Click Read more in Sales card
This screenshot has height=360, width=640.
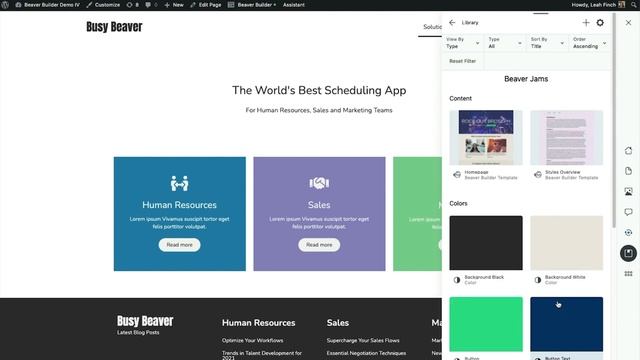[x=319, y=245]
